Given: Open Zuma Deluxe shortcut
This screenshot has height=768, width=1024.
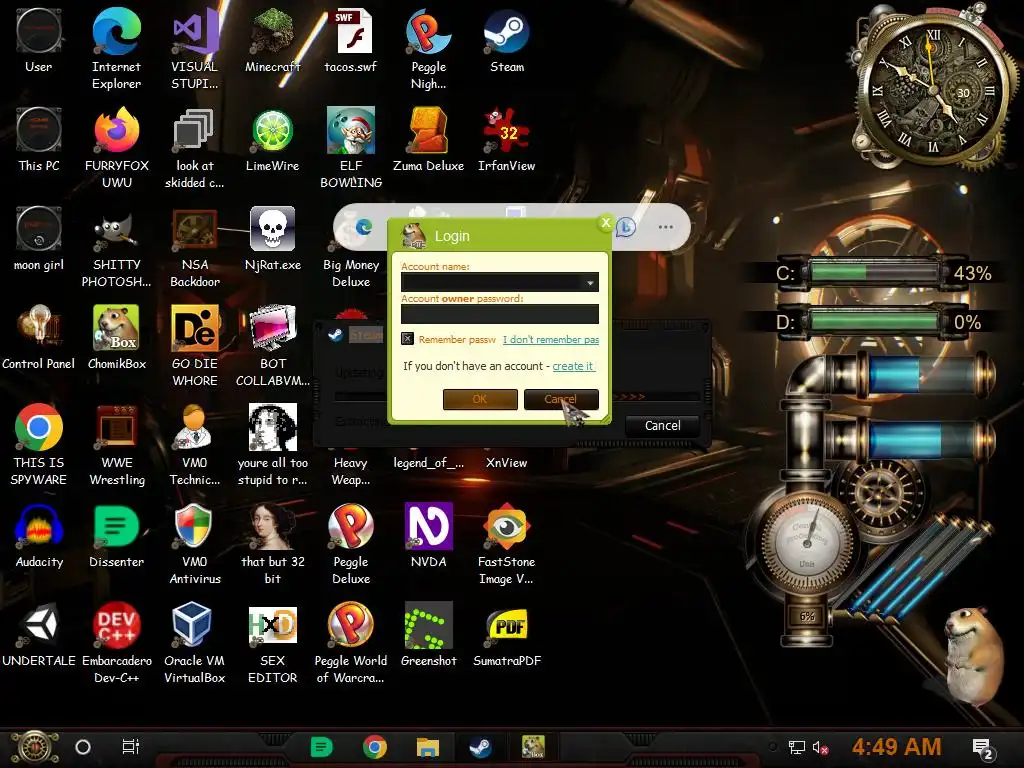Looking at the screenshot, I should point(428,140).
